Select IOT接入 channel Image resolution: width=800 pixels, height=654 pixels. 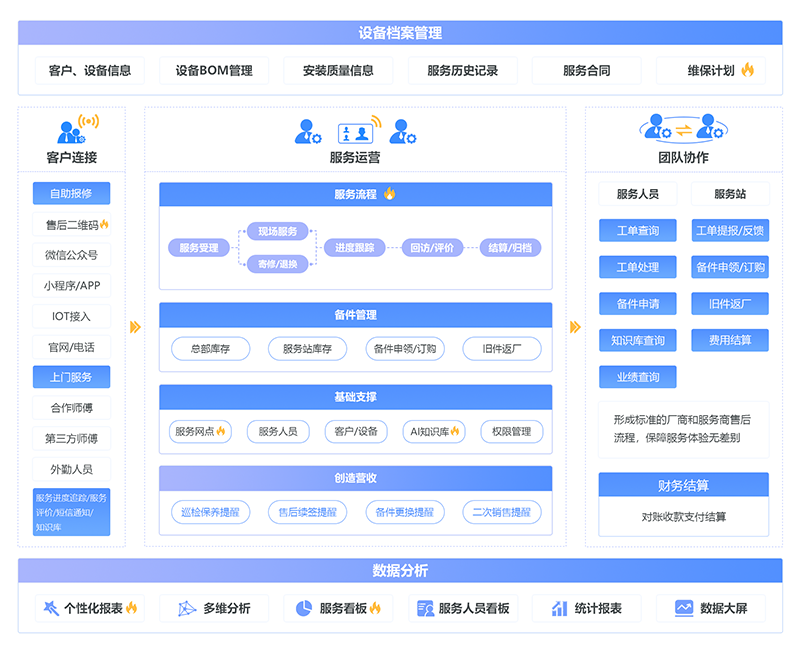71,316
